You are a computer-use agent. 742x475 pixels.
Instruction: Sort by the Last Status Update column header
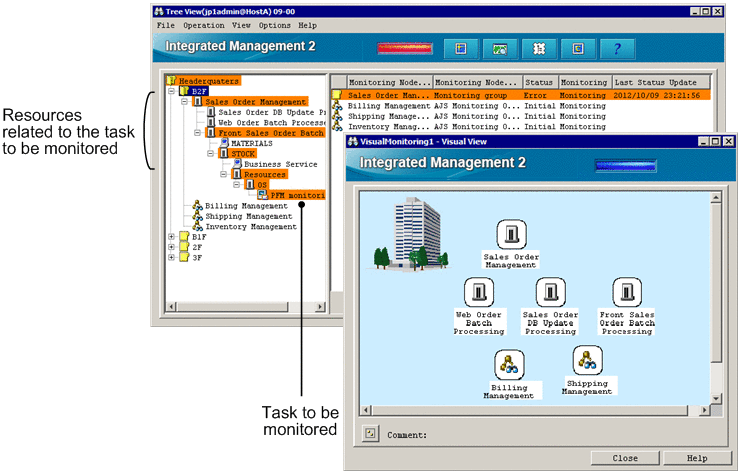coord(660,83)
